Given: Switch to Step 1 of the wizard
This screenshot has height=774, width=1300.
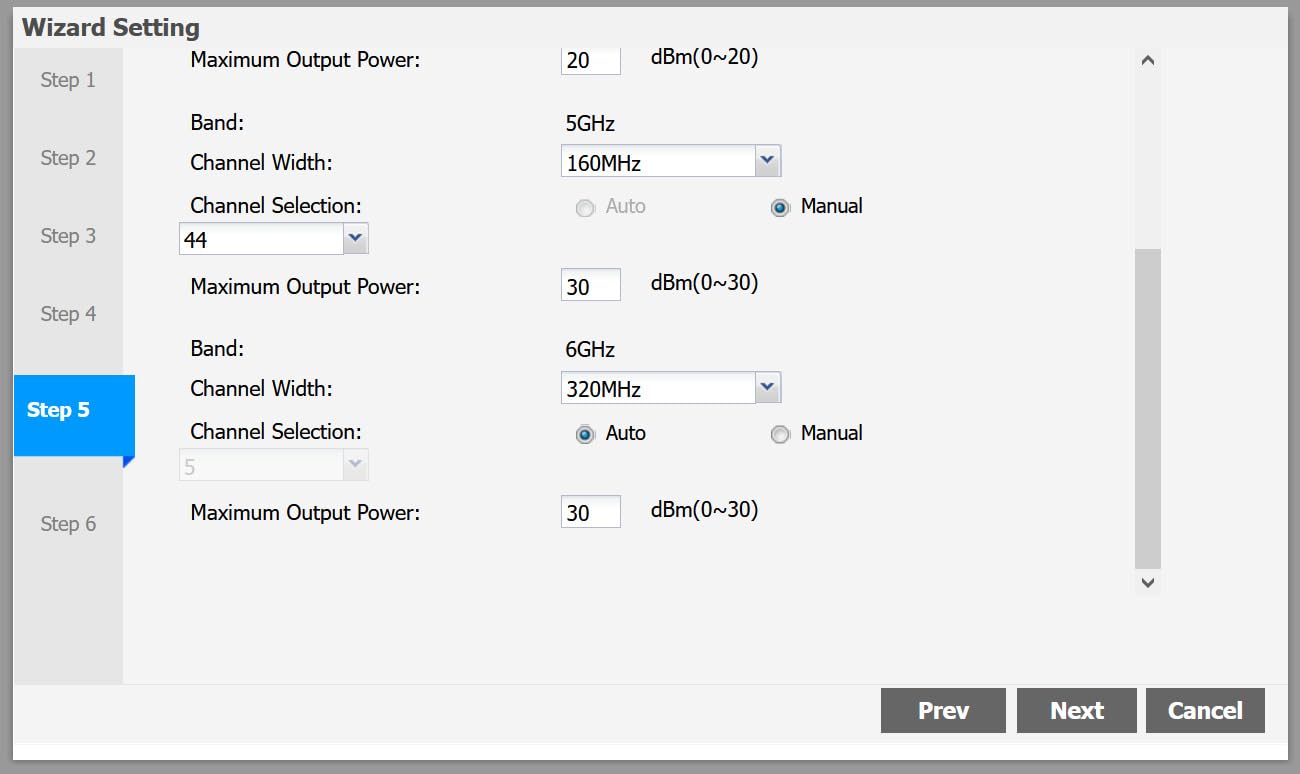Looking at the screenshot, I should [x=68, y=80].
